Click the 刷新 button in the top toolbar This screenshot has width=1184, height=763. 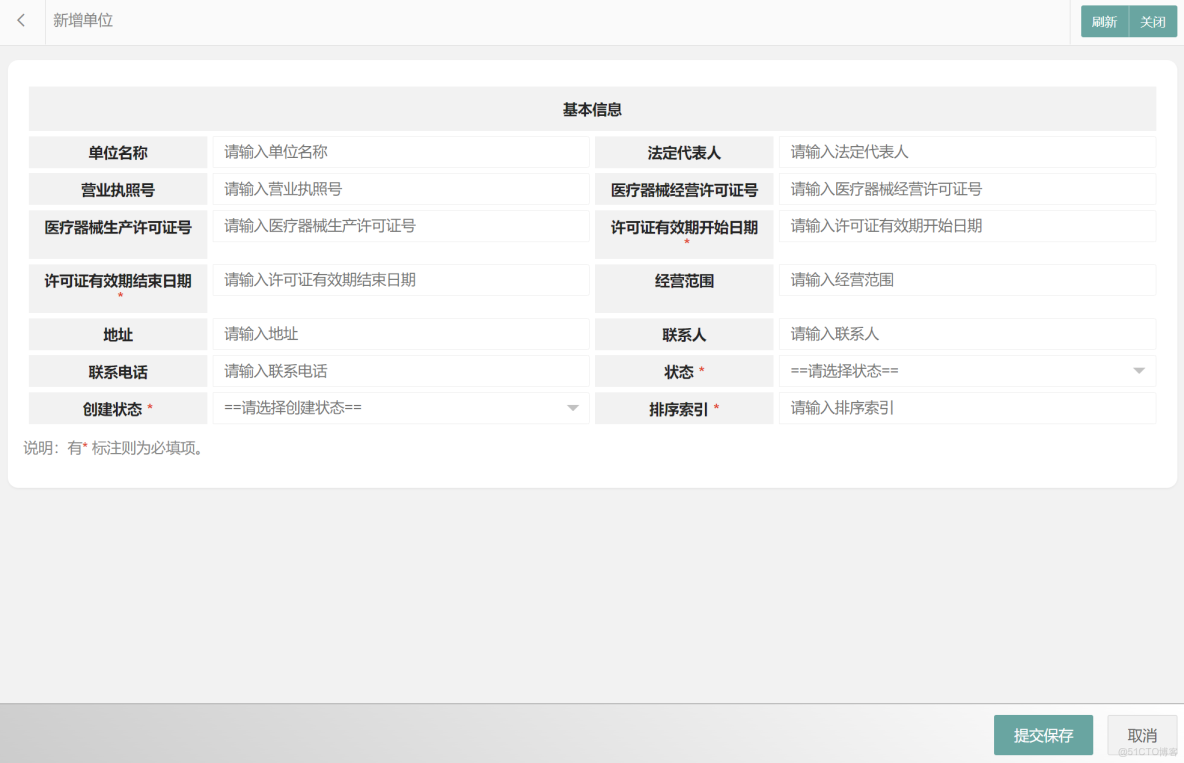(1104, 21)
